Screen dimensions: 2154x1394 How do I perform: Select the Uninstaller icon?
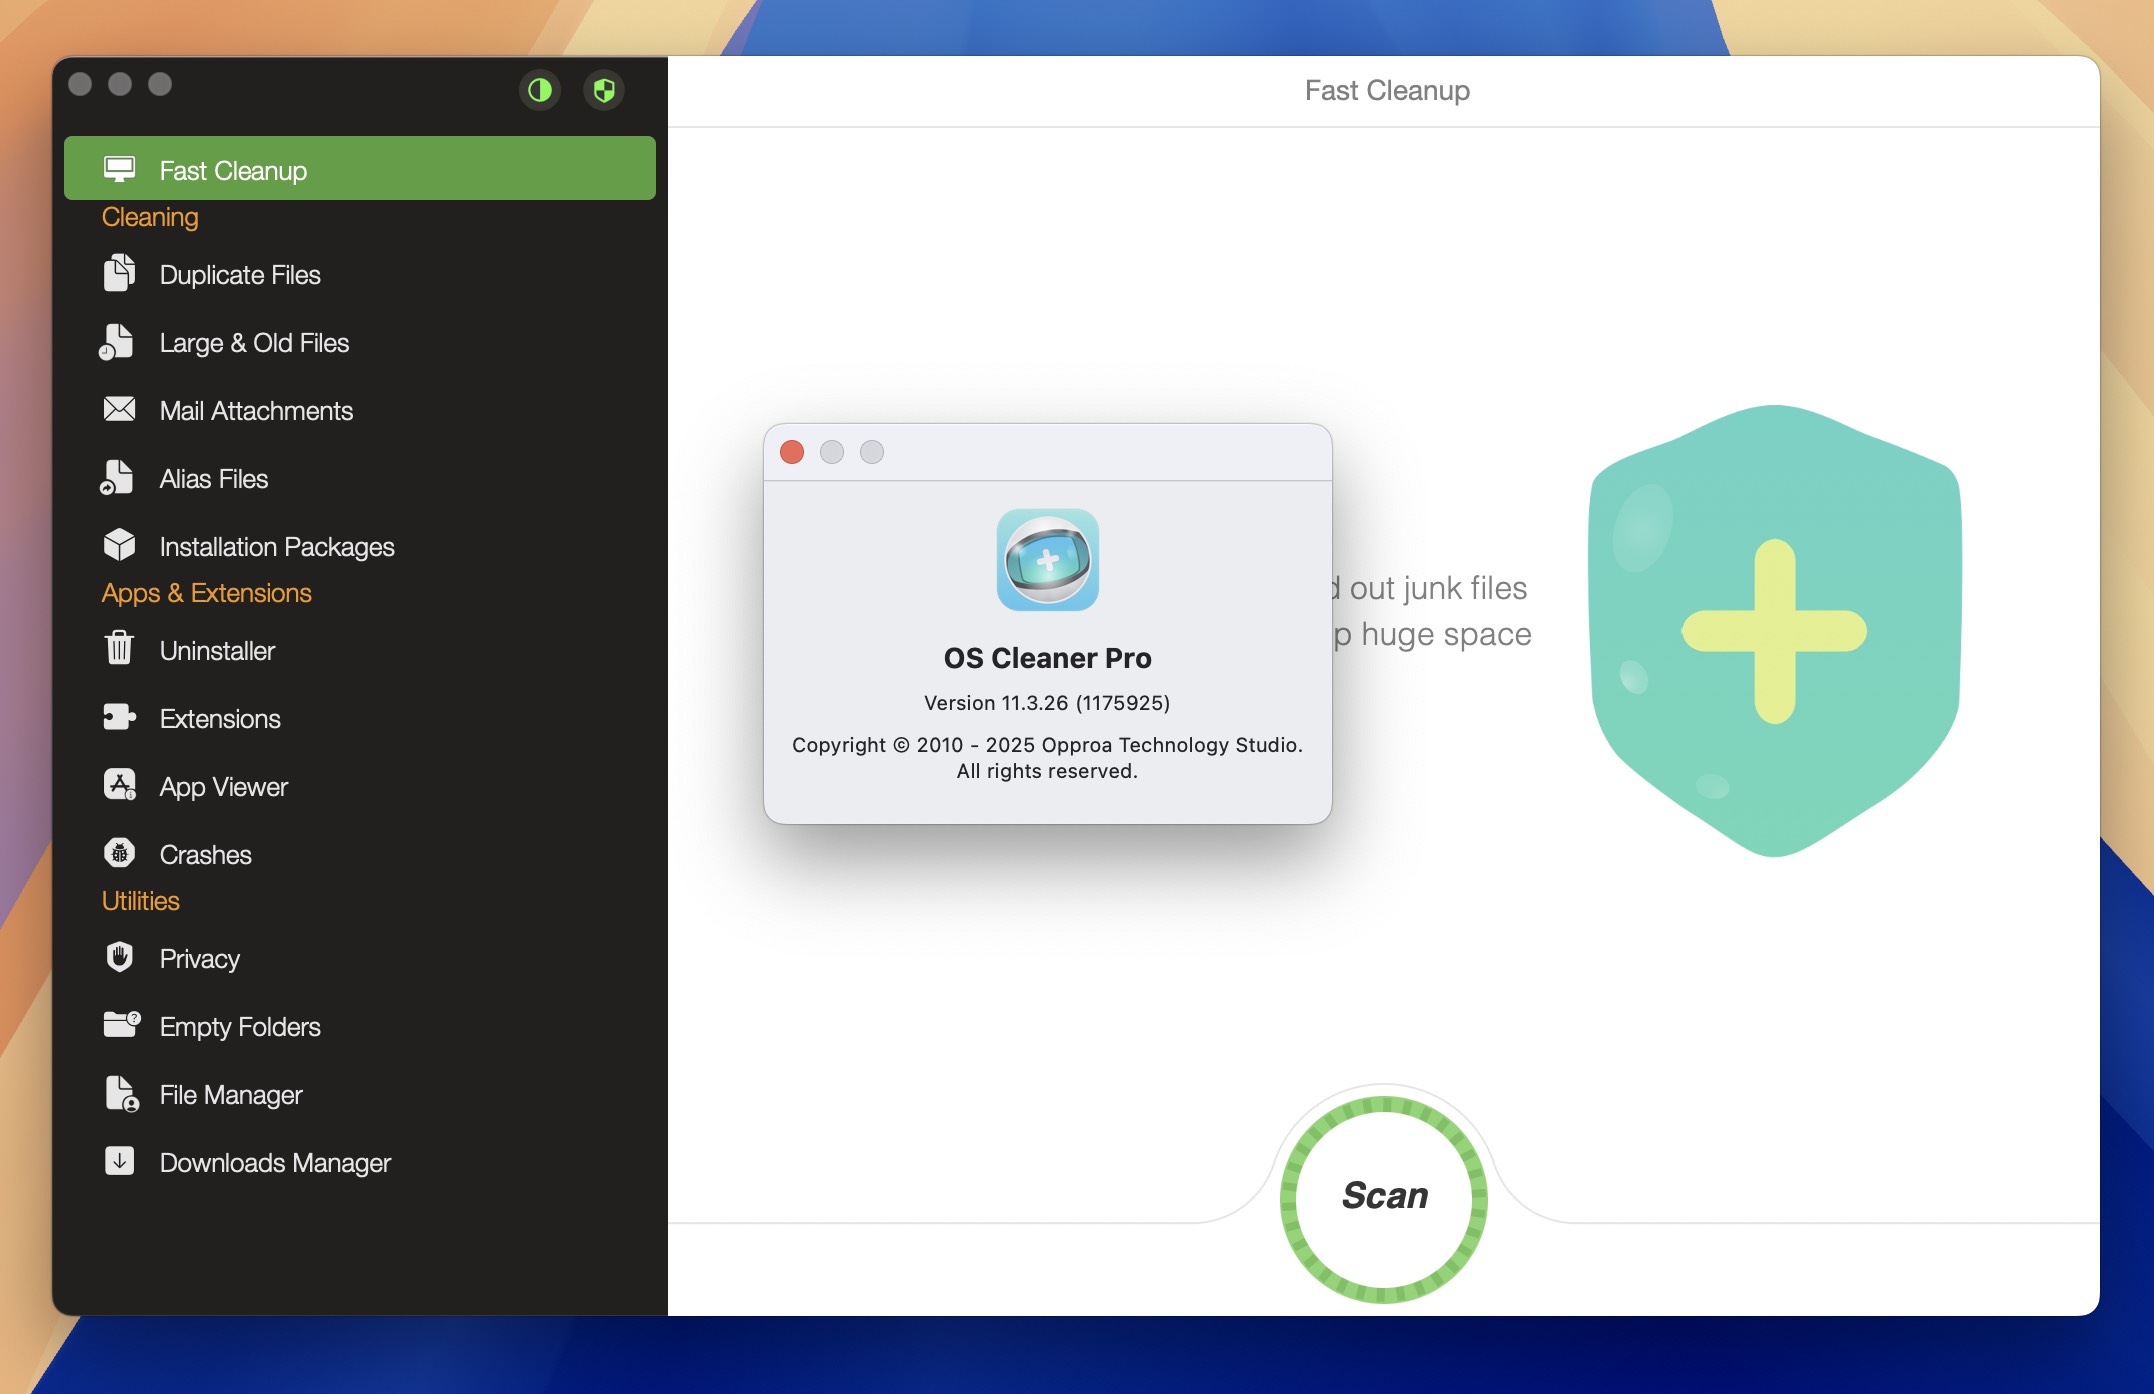121,648
